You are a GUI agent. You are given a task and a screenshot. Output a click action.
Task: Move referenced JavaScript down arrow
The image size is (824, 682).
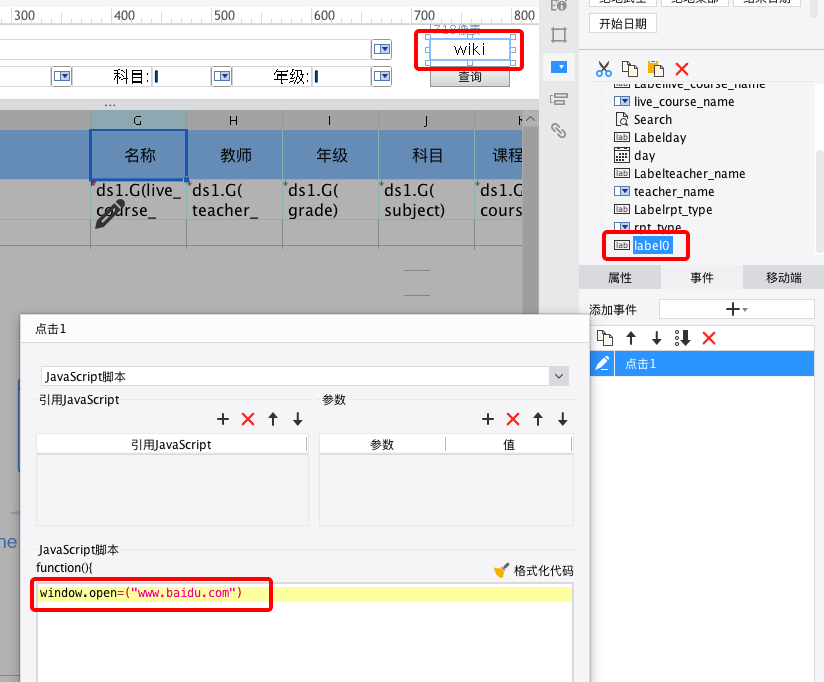(x=298, y=419)
